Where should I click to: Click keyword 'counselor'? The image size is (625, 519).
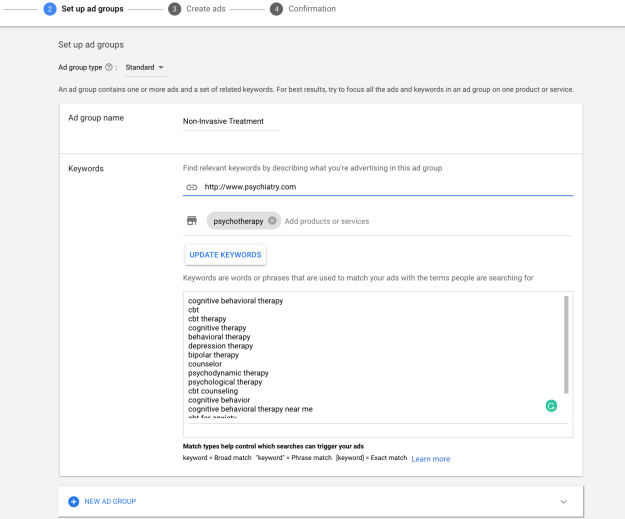pyautogui.click(x=205, y=364)
